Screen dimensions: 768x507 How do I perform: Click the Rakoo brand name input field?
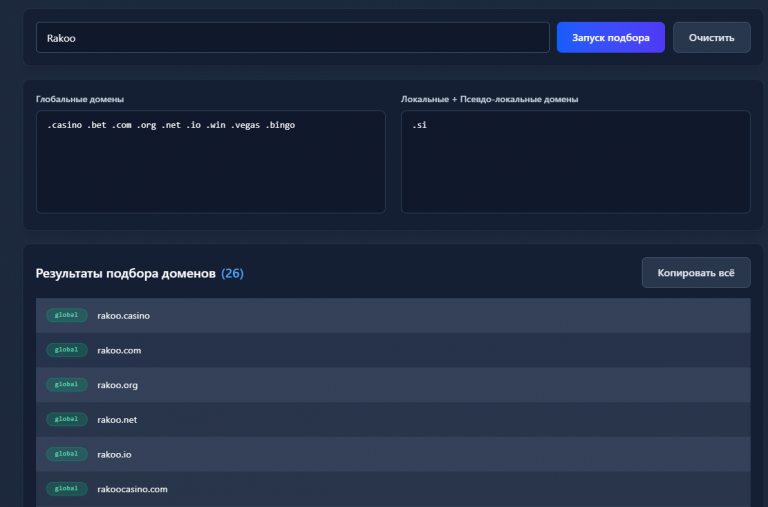[292, 38]
